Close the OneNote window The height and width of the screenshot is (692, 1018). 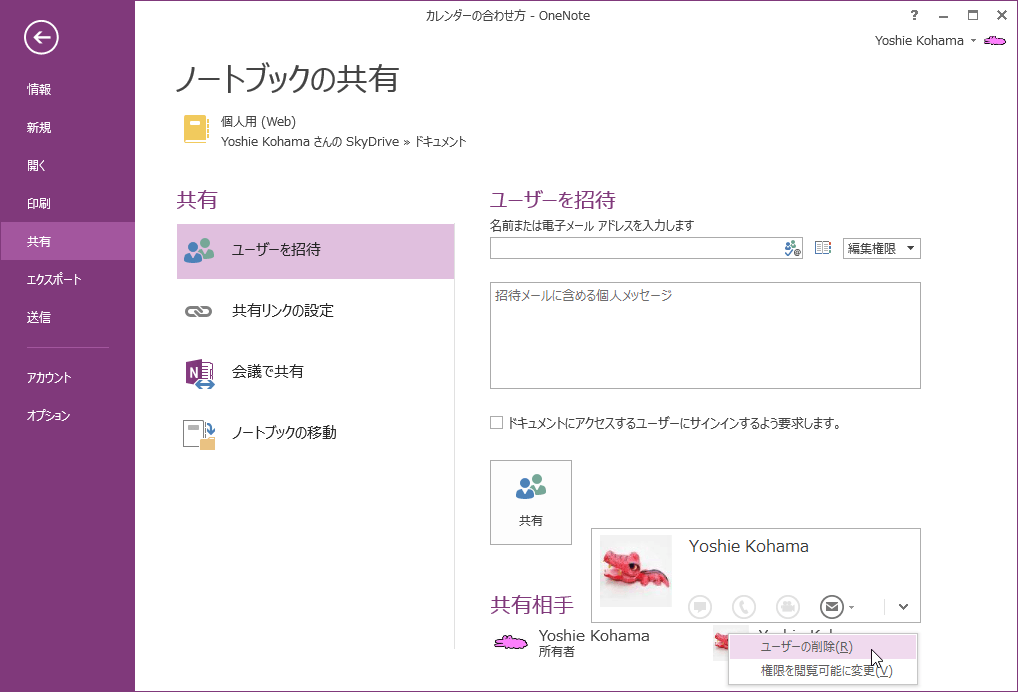pos(1002,16)
